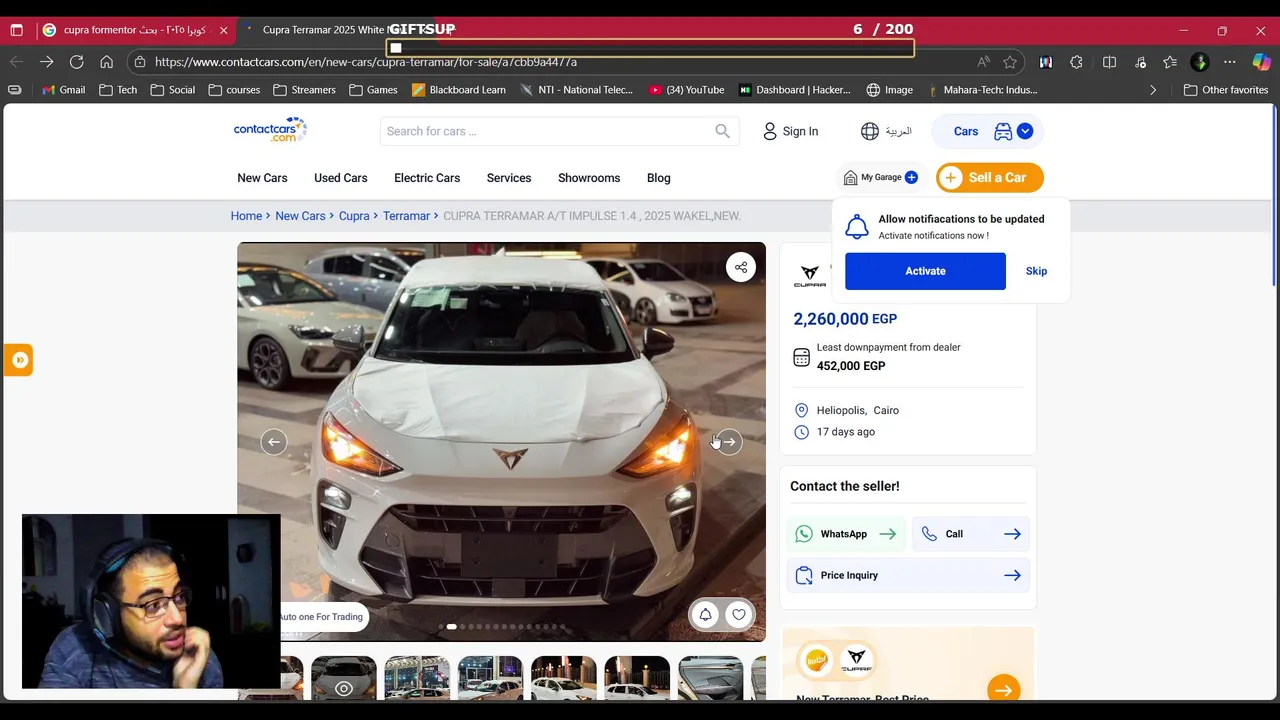Viewport: 1280px width, 720px height.
Task: Open the Other favorites folder
Action: tap(1226, 90)
